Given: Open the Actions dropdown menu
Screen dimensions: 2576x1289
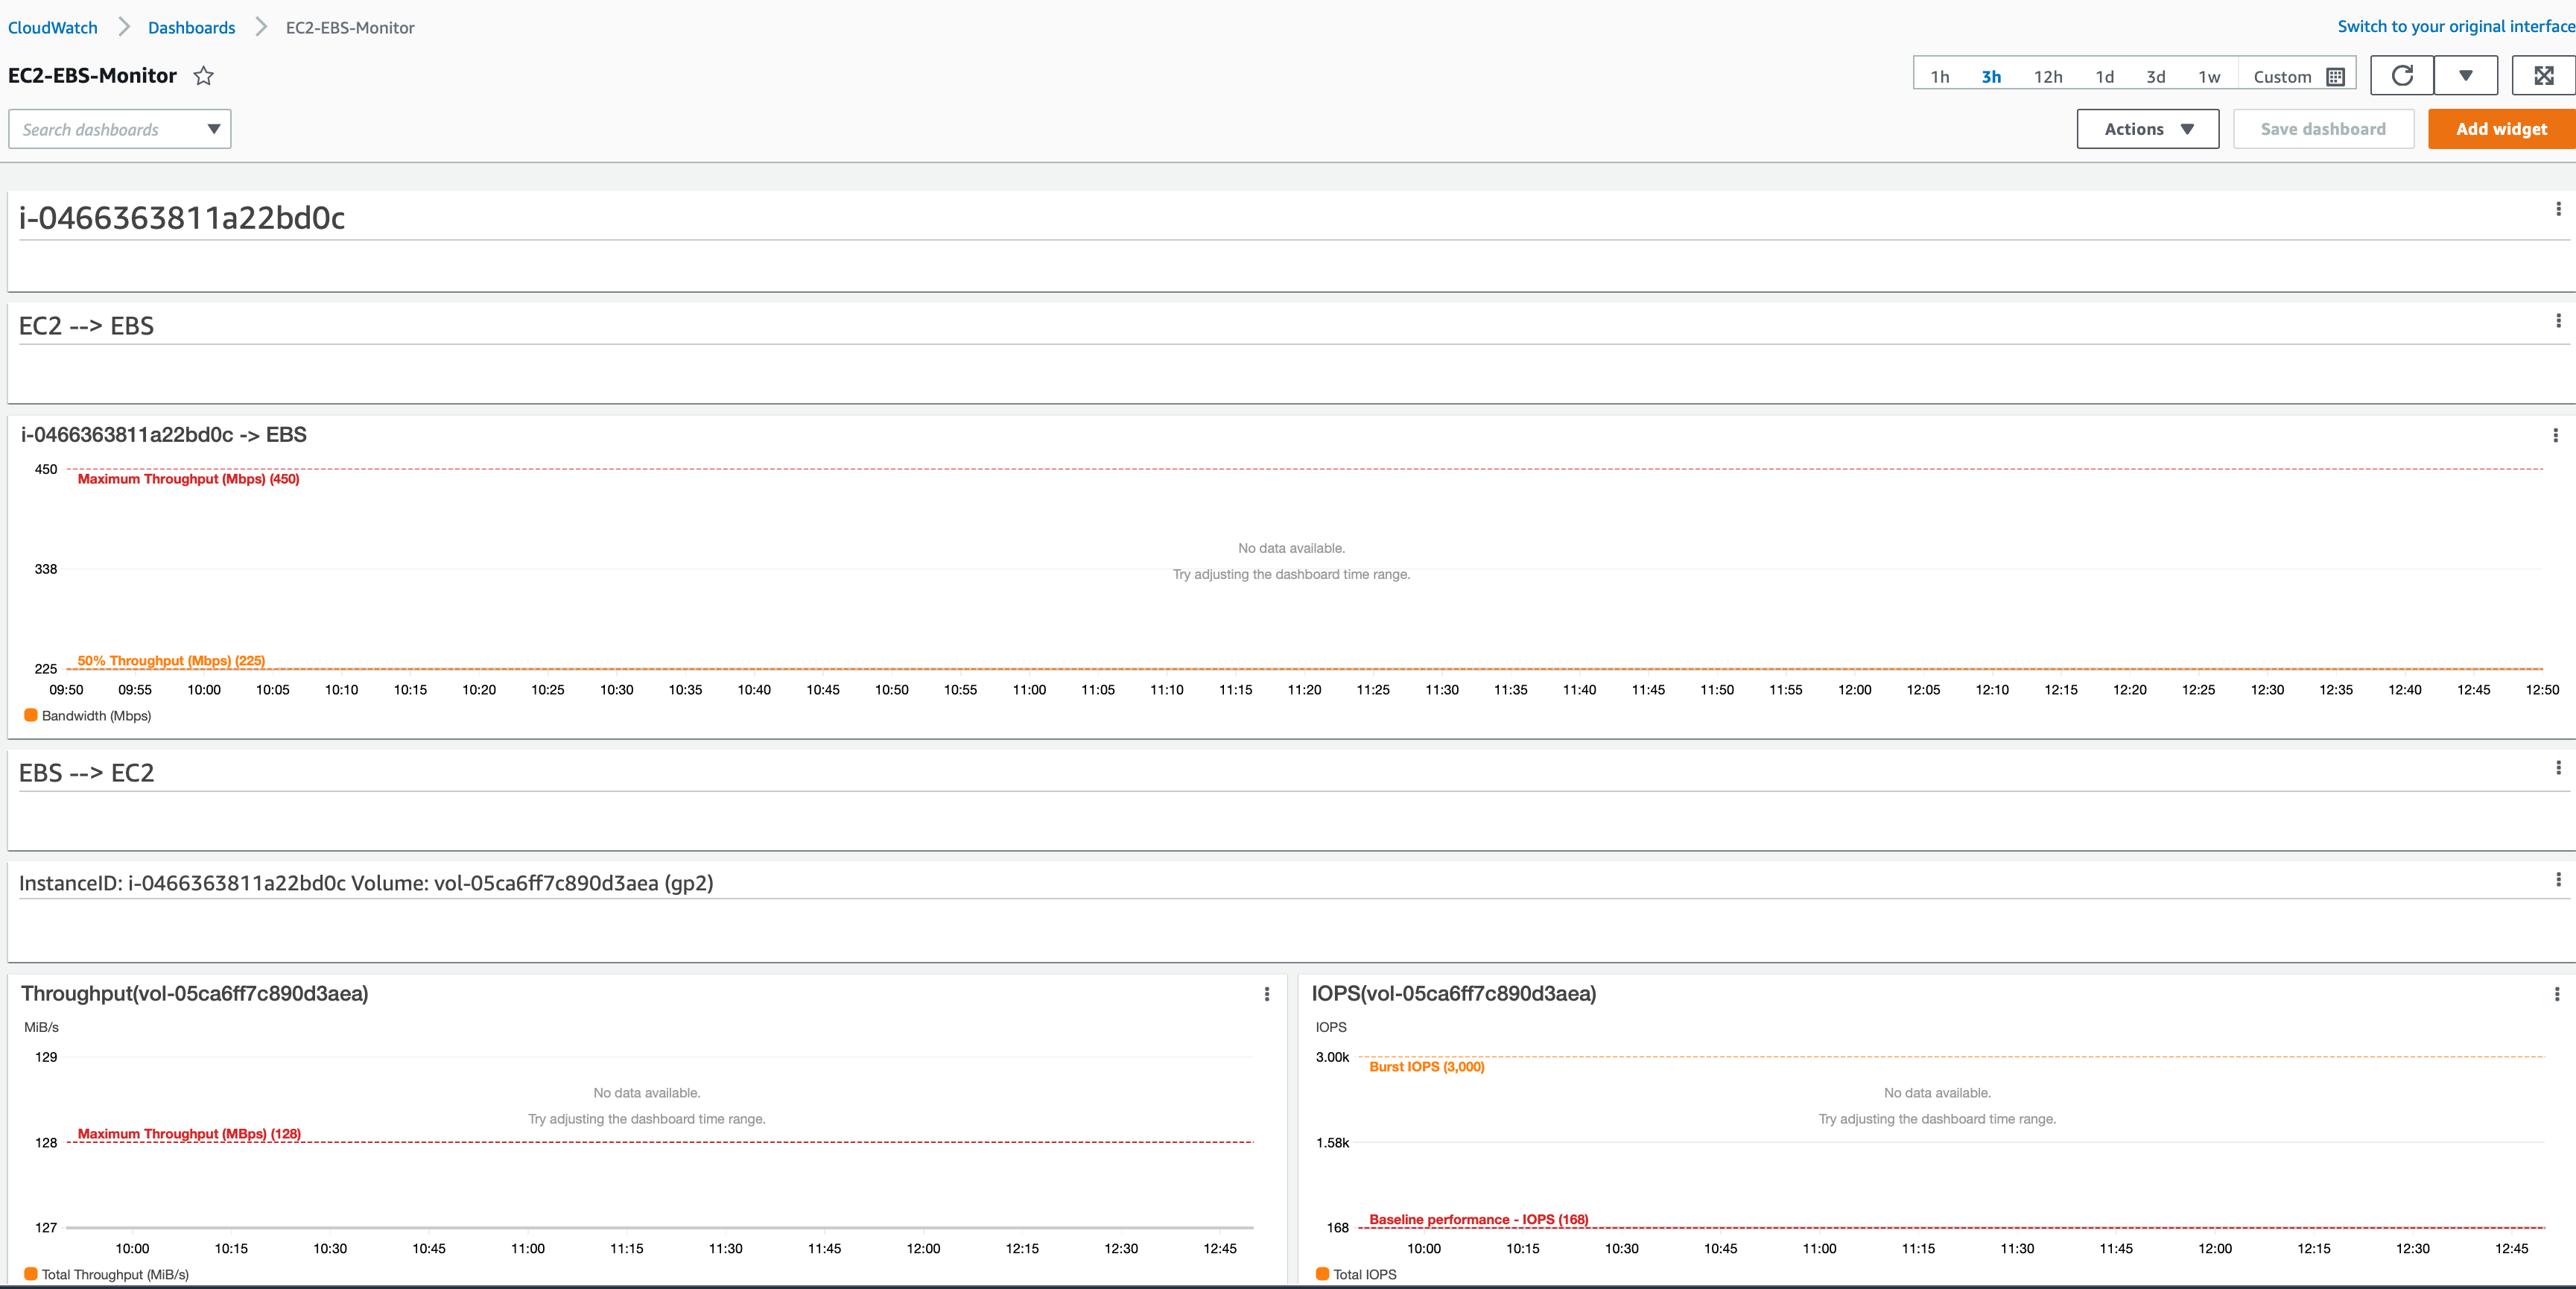Looking at the screenshot, I should coord(2147,129).
